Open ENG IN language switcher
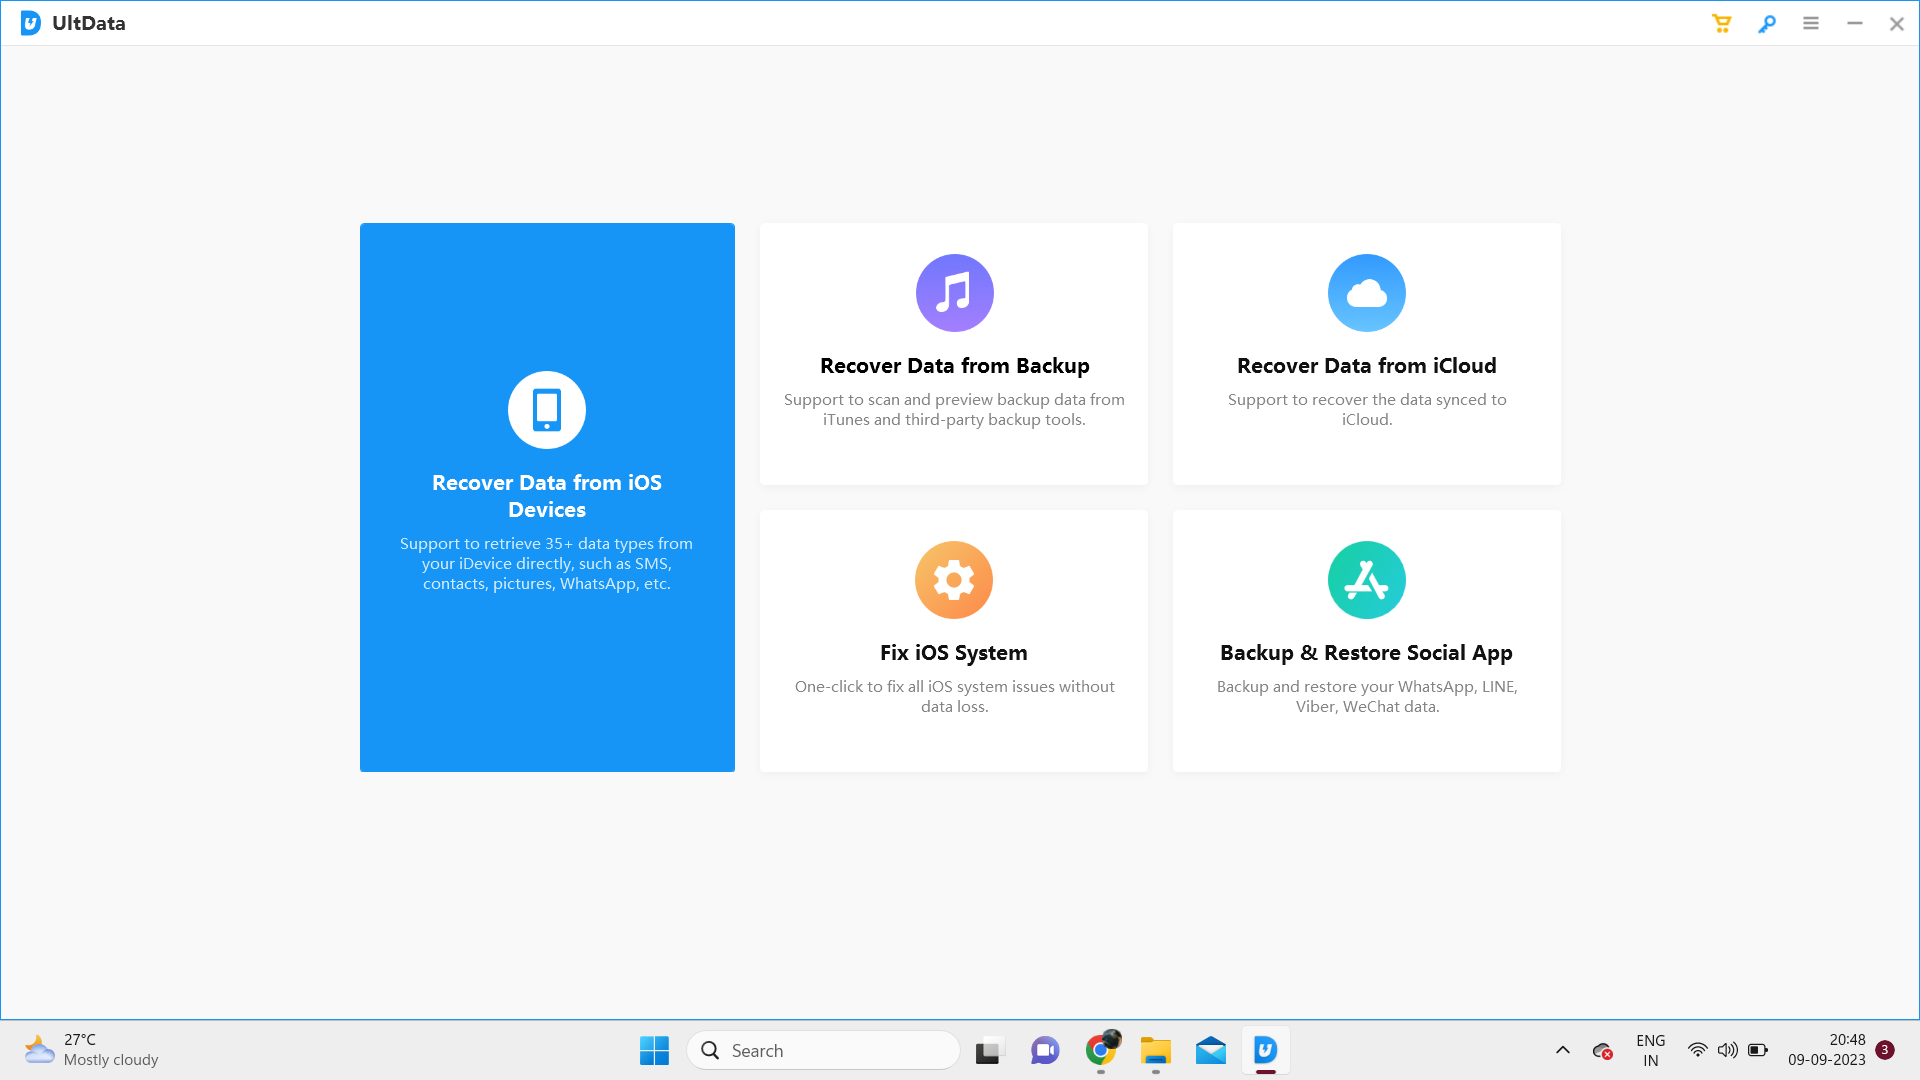The height and width of the screenshot is (1080, 1920). tap(1650, 1051)
